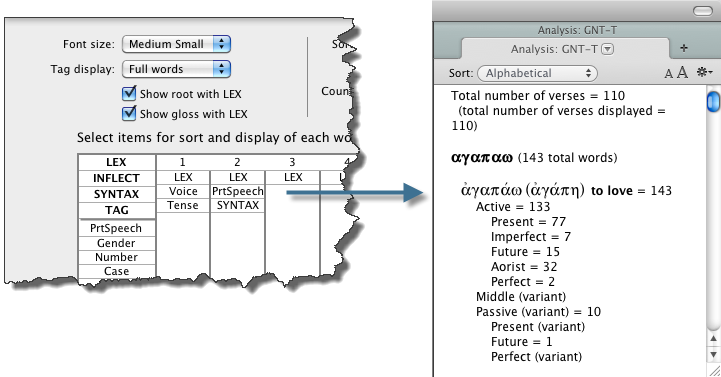
Task: Expand the tab's small triangle menu button
Action: [x=608, y=49]
